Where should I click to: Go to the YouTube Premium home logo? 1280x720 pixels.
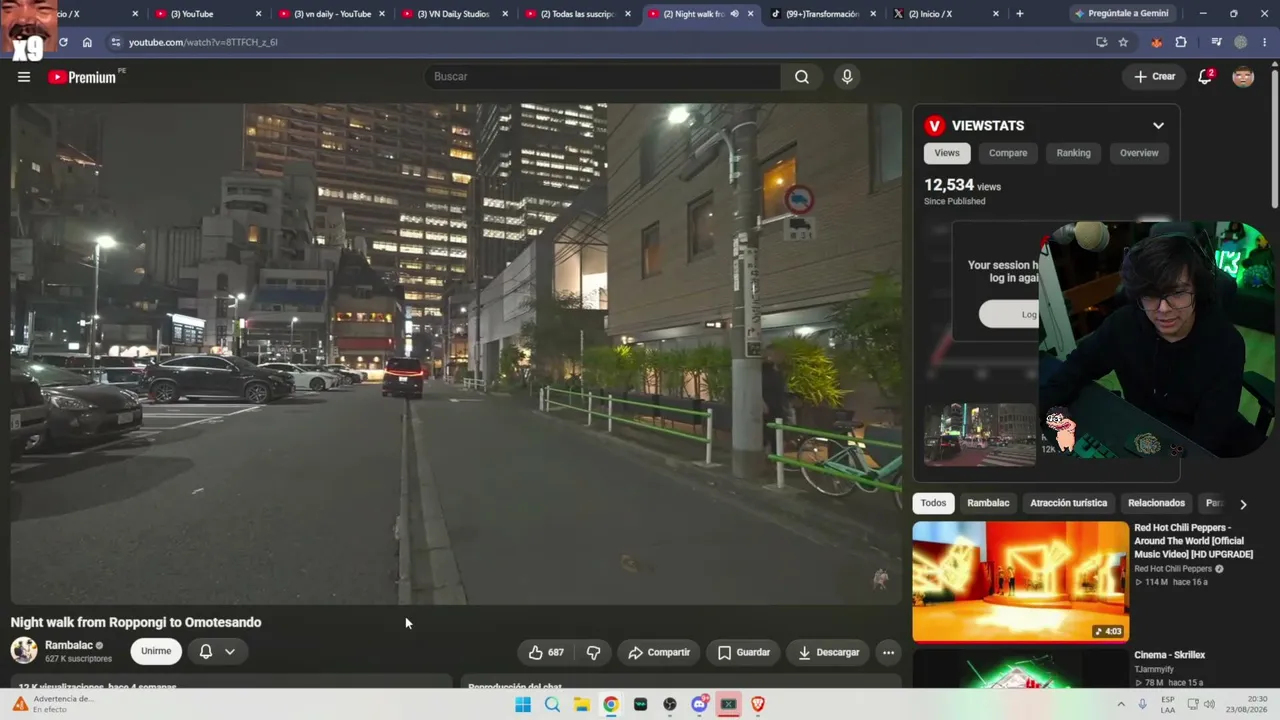(x=82, y=77)
